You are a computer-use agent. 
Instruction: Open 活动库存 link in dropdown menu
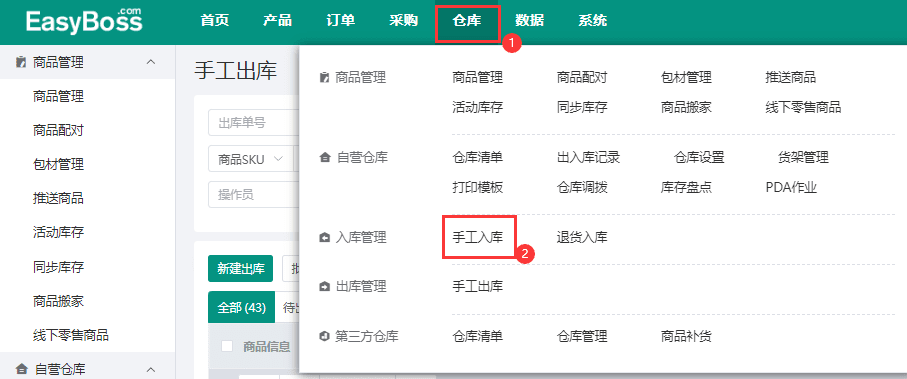[x=478, y=107]
